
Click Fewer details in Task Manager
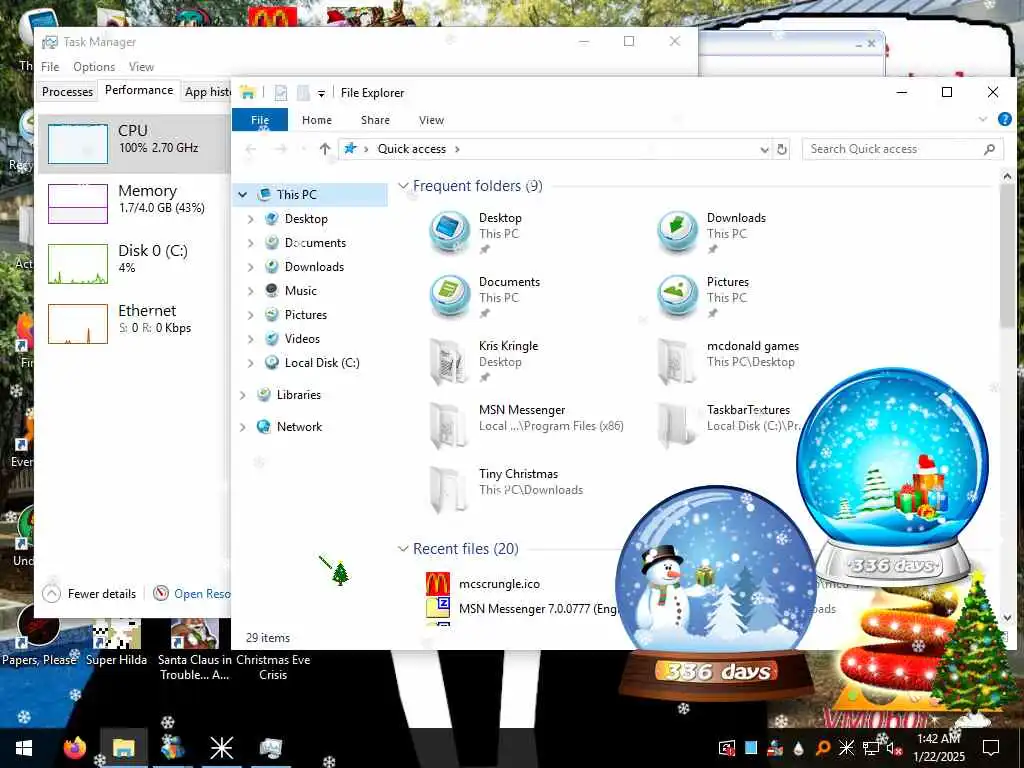point(89,594)
